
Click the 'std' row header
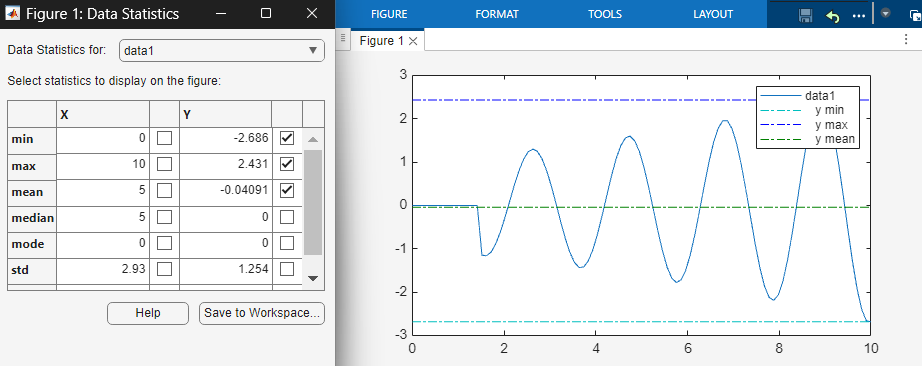32,271
